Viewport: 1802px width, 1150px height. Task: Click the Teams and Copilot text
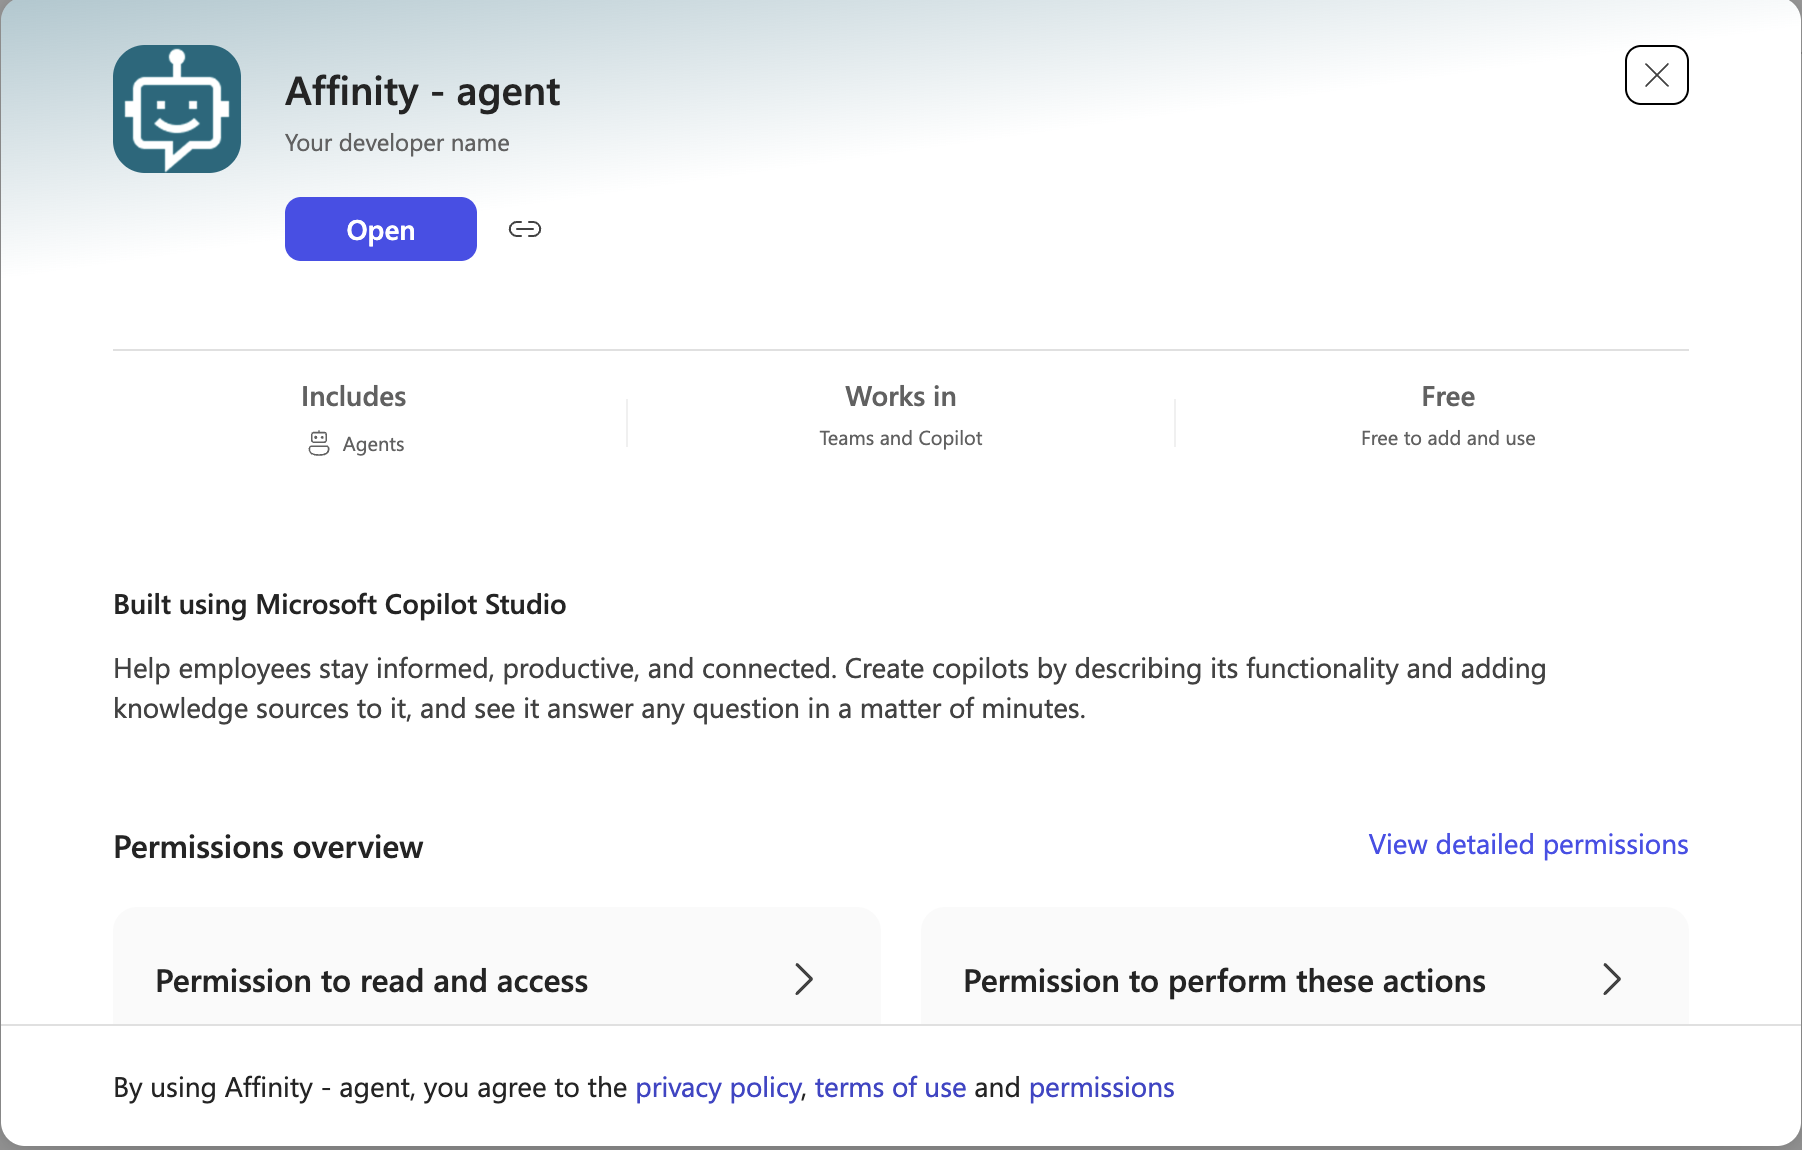900,438
